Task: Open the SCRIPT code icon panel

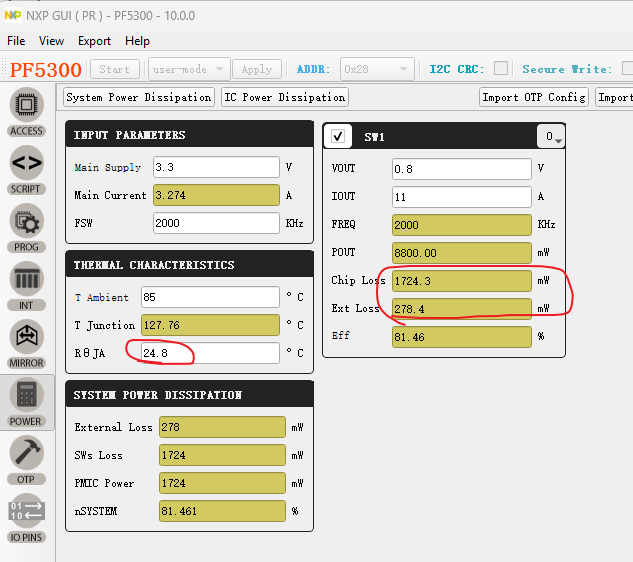Action: (x=26, y=170)
